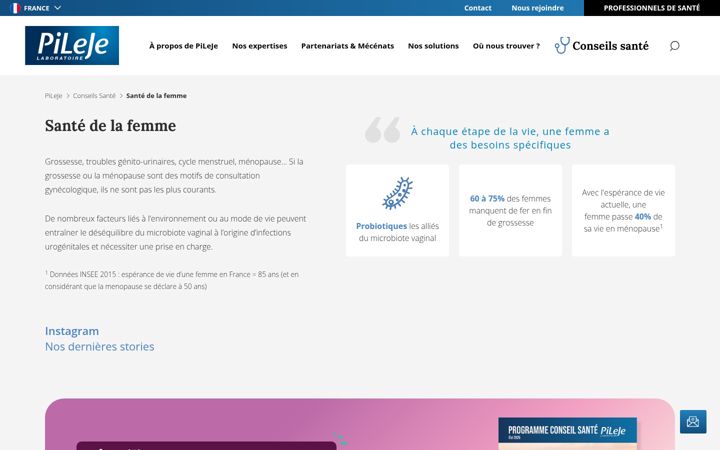Click the Nous rejoindre link
Screen dimensions: 720x450
[x=537, y=8]
